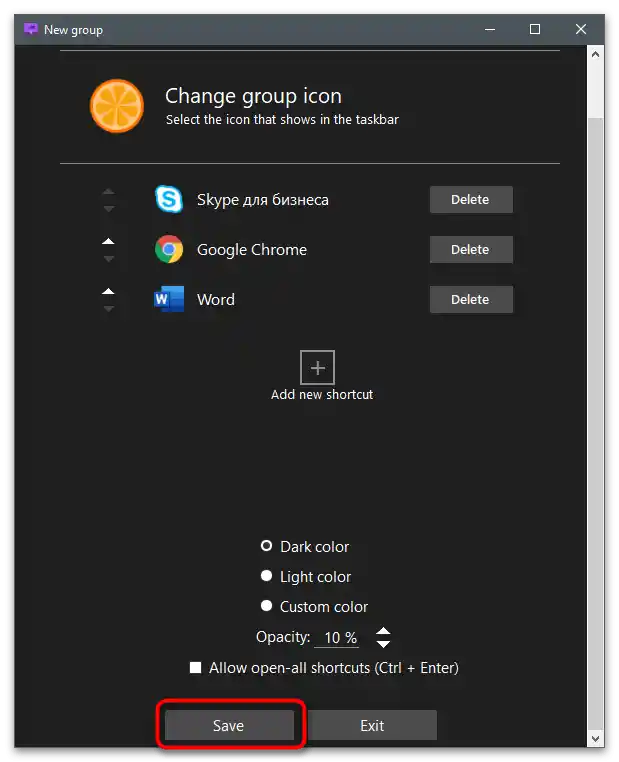
Task: Click the Exit button
Action: 372,725
